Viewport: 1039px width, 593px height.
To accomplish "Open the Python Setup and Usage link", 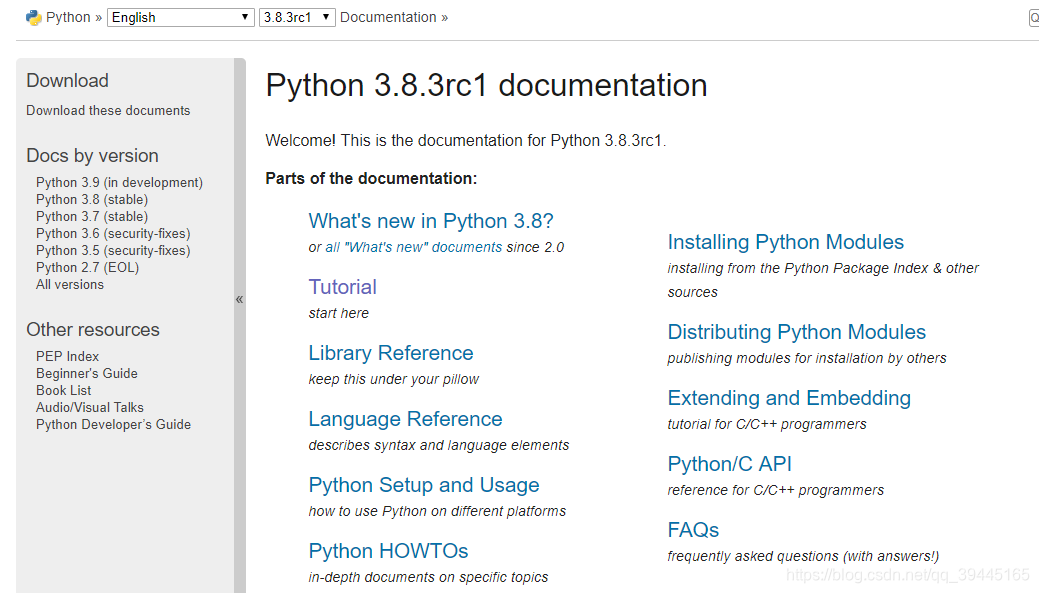I will tap(424, 485).
